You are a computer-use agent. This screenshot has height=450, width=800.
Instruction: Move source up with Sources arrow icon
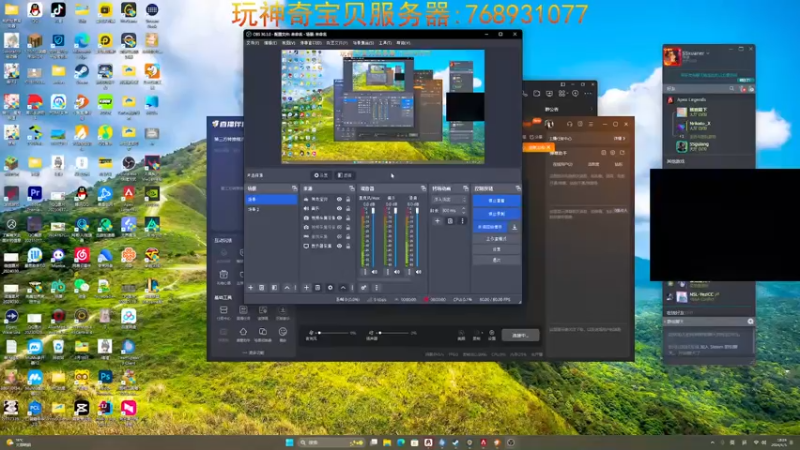[343, 288]
